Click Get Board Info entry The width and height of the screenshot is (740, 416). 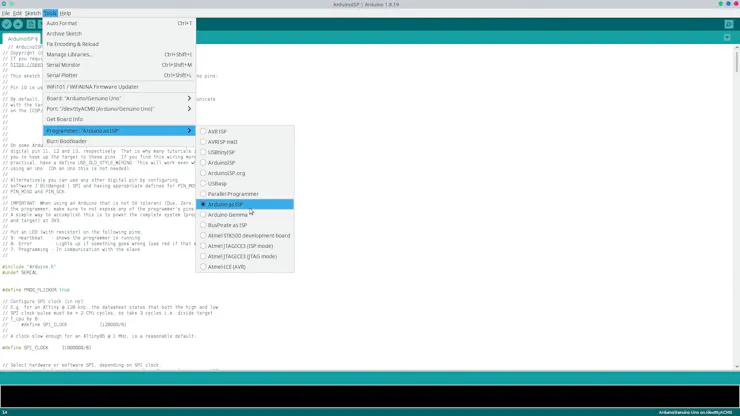point(119,119)
